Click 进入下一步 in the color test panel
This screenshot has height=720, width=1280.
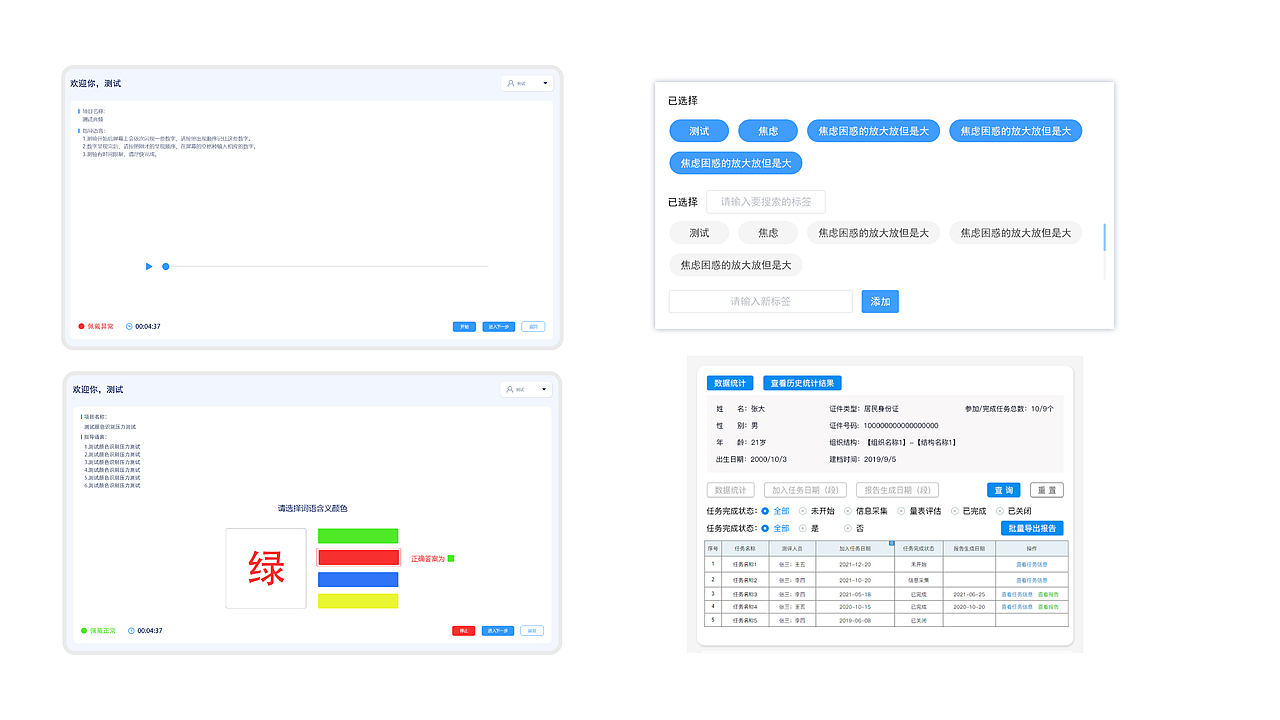(498, 631)
